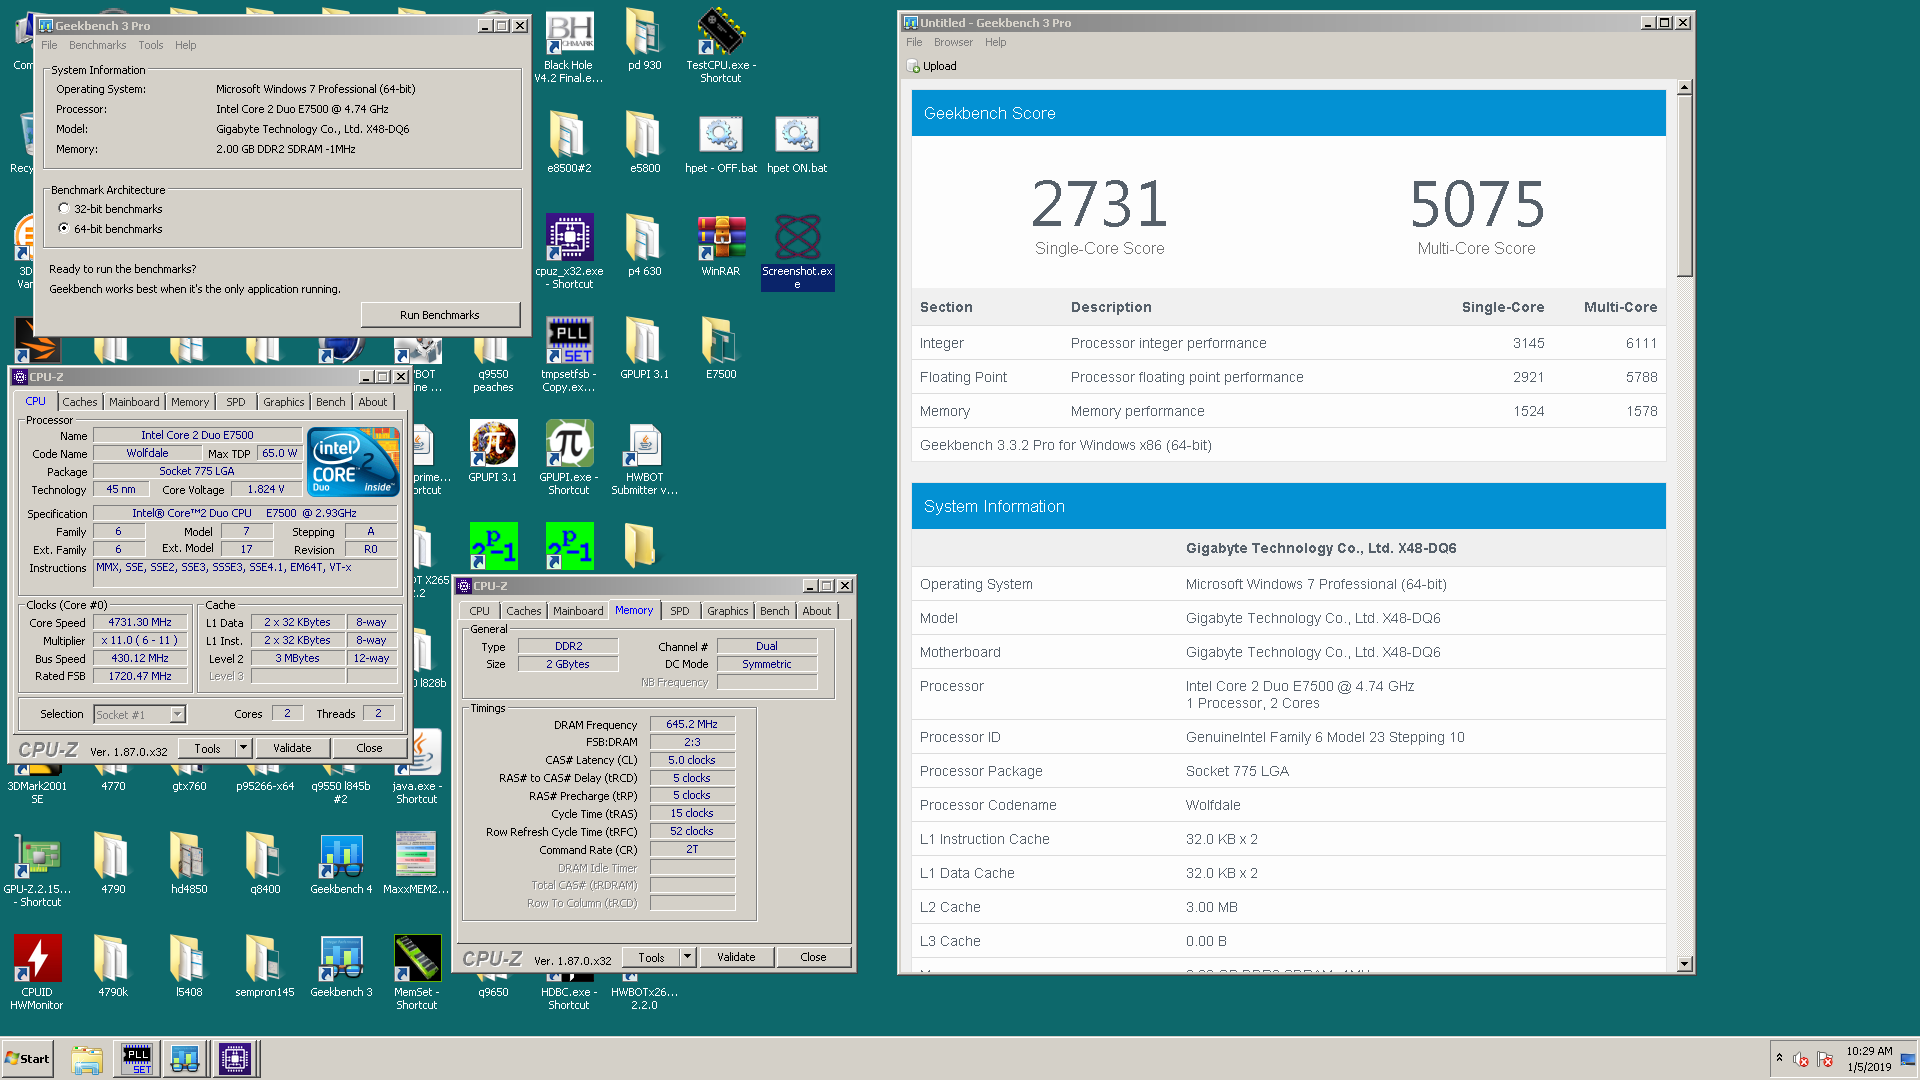Click vertical scrollbar thumb in Geekbench results

1684,187
